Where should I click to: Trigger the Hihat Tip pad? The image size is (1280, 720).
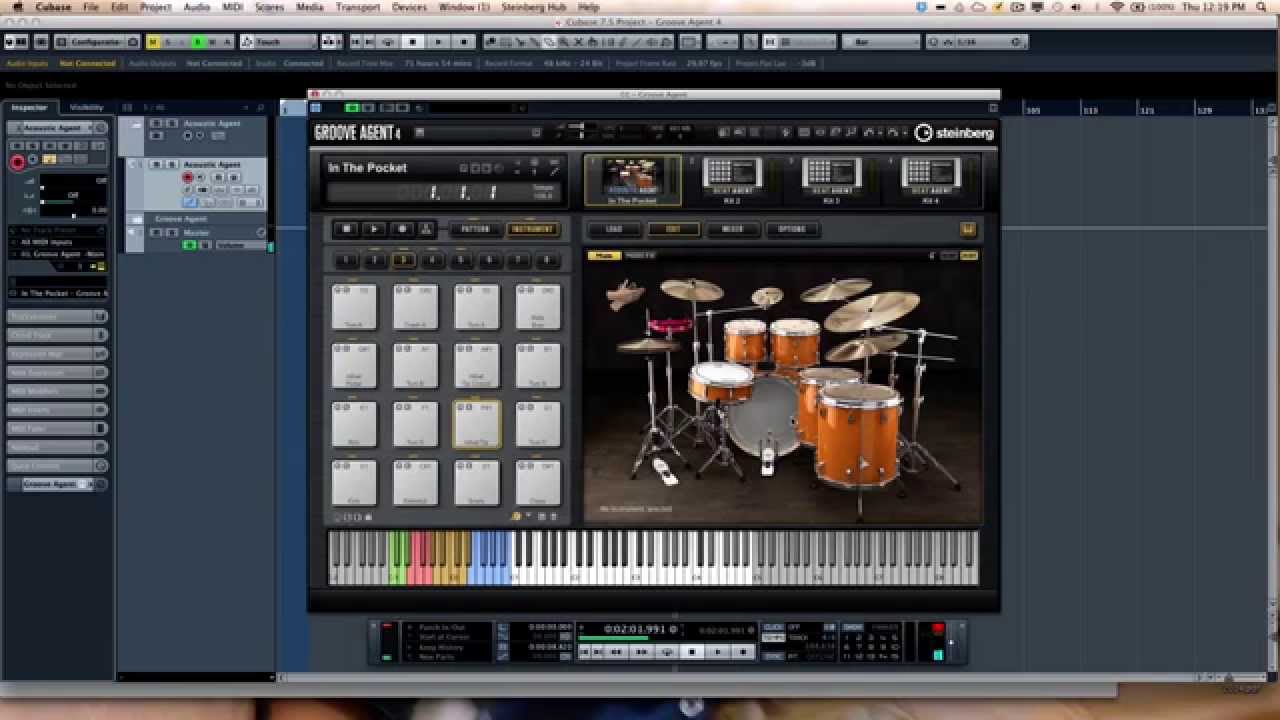tap(477, 425)
